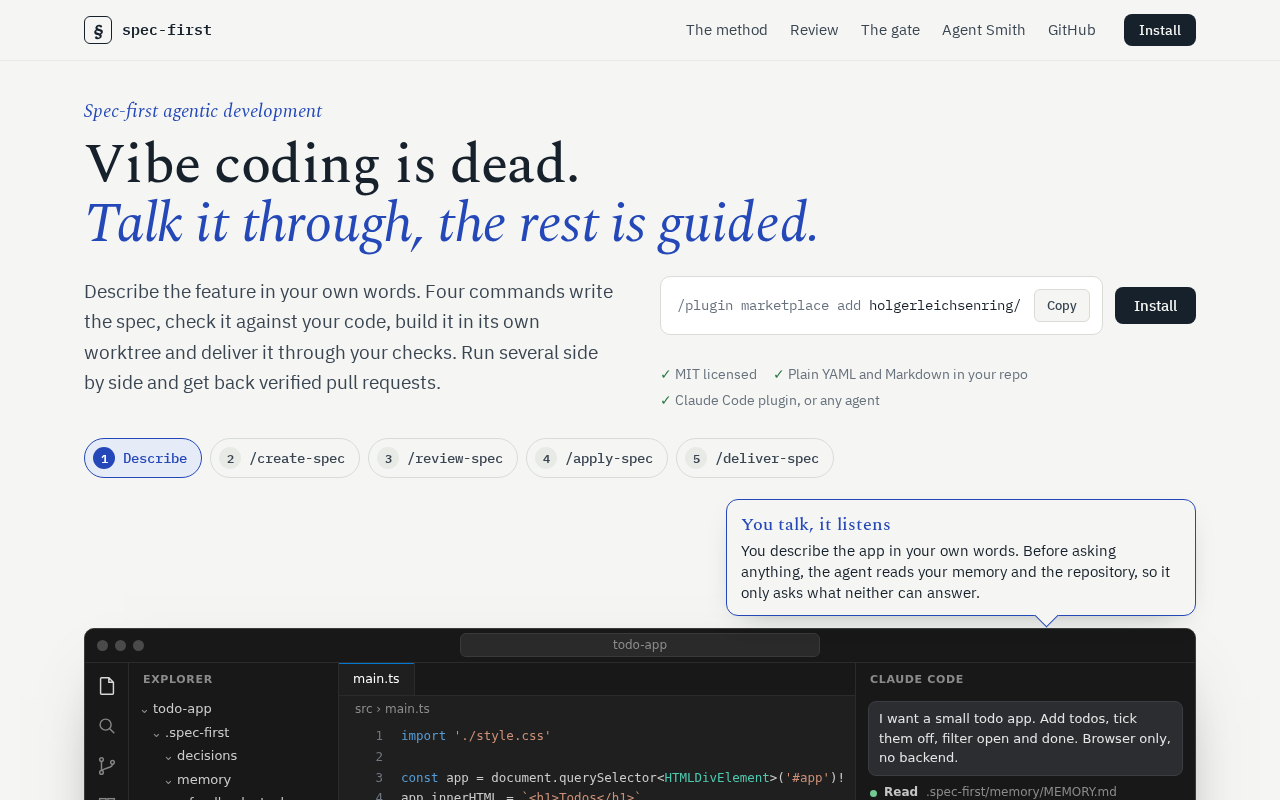Click the todo-app title search field
This screenshot has width=1280, height=800.
pos(640,645)
